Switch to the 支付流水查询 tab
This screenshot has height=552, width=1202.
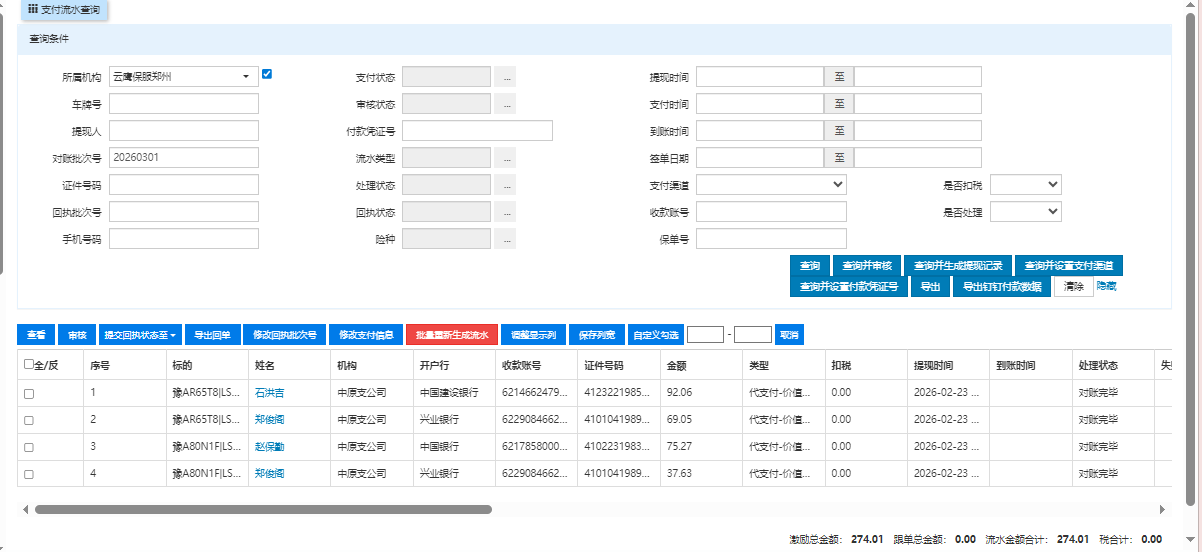(x=63, y=9)
